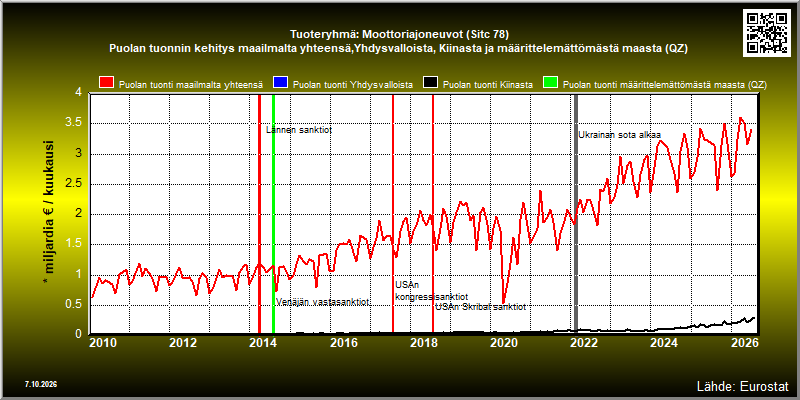Select legend label Puolan tuonti määrittelemättömästä maasta (QZ)
Screen dimensions: 800x400
click(x=665, y=85)
